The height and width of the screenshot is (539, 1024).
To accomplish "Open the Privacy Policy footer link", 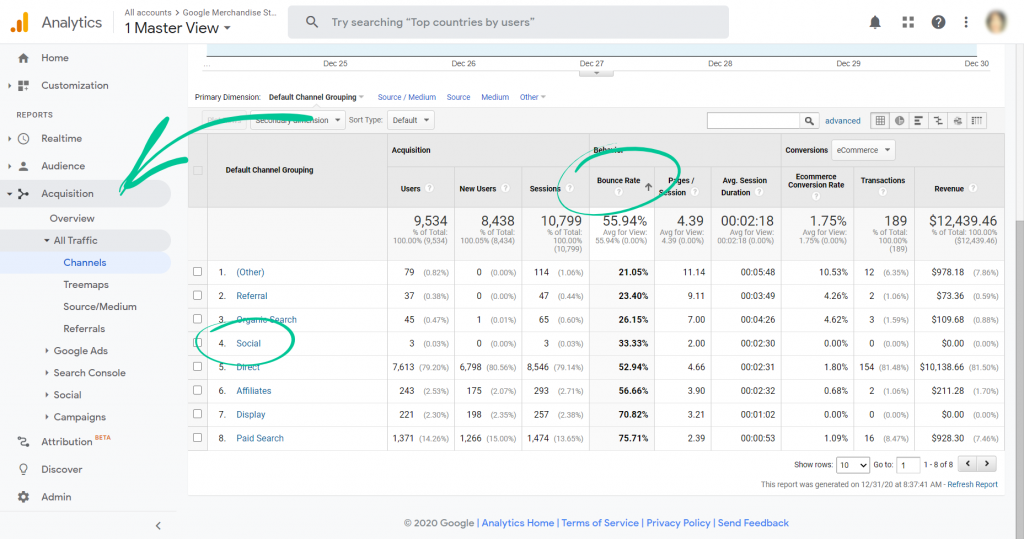I will [x=678, y=523].
